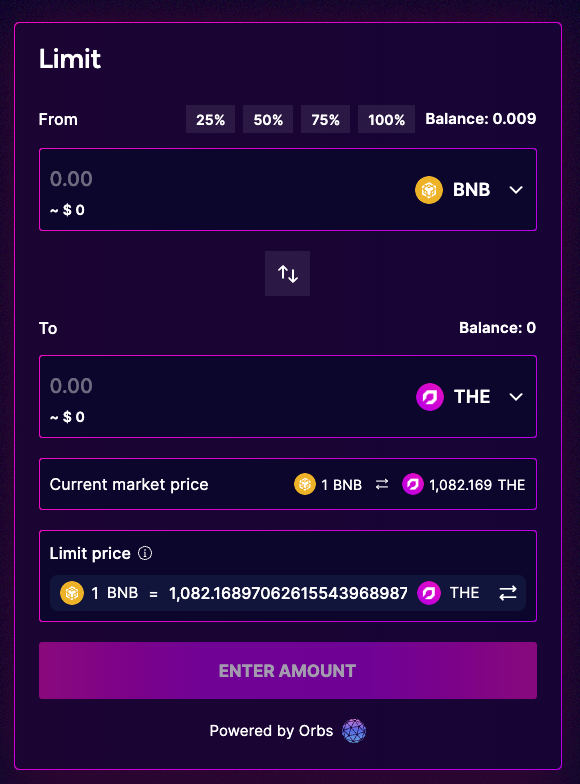
Task: Choose the 75% balance preset
Action: pos(326,119)
